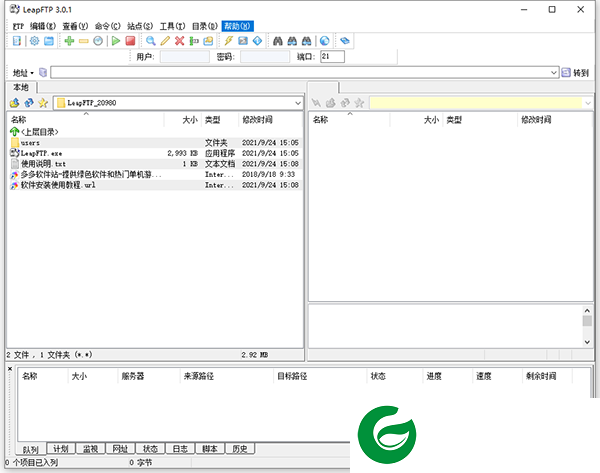Click the remote pane favorites star icon
600x473 pixels.
click(x=359, y=103)
